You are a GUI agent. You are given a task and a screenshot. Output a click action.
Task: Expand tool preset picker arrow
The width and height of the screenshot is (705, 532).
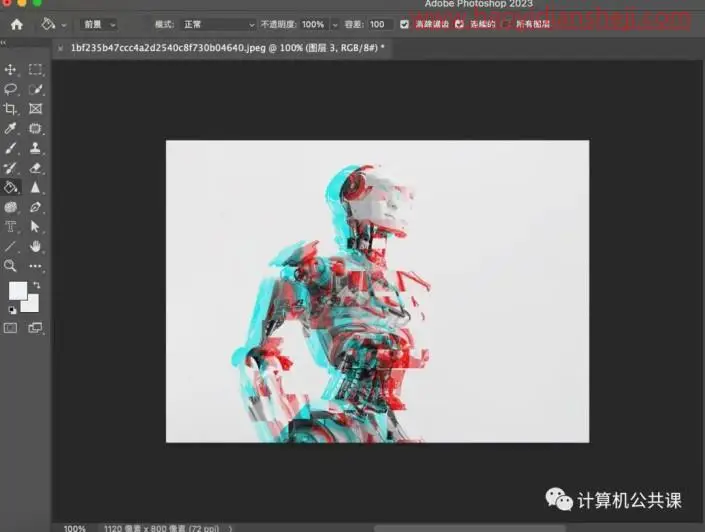click(64, 25)
